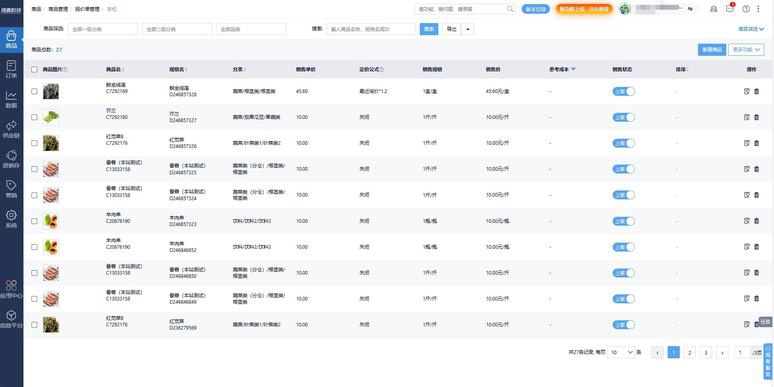Image resolution: width=774 pixels, height=387 pixels.
Task: Tick the select-all checkbox in table header
Action: (34, 70)
